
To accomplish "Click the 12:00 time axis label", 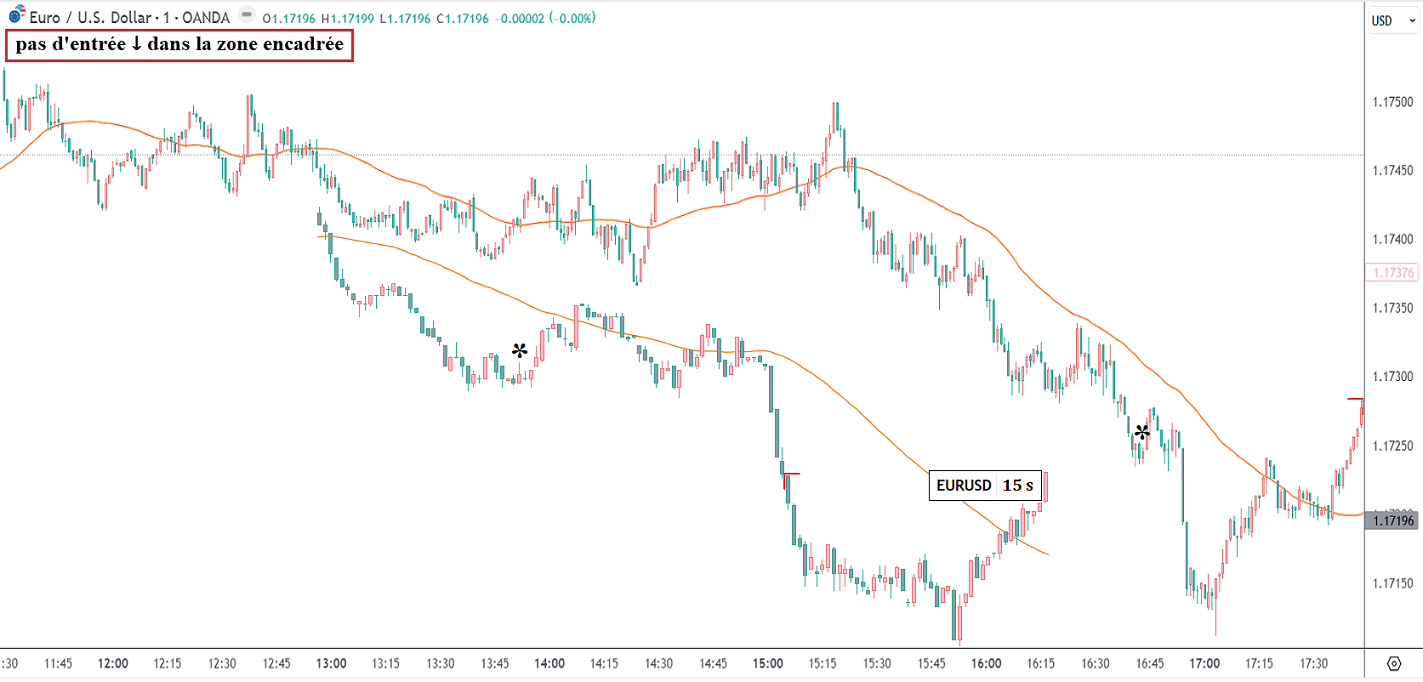I will [x=112, y=663].
